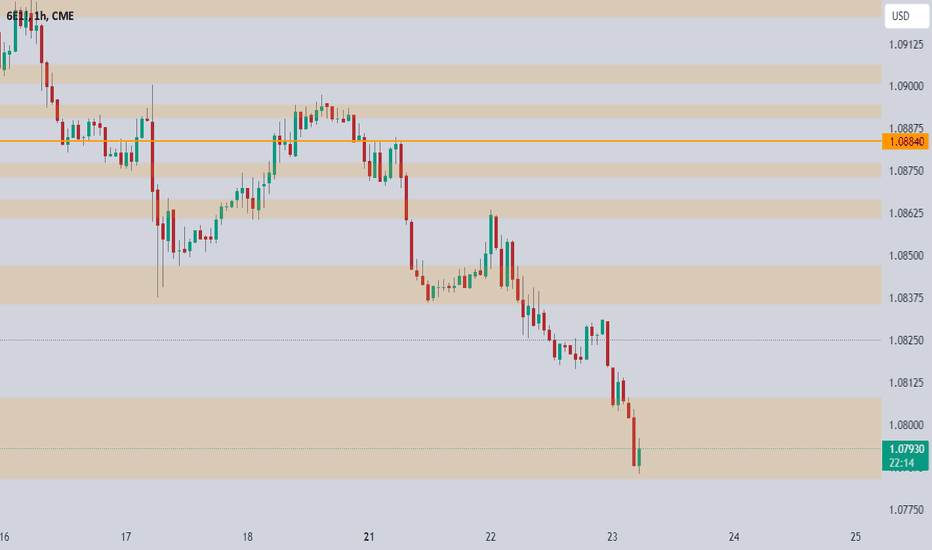Click the 17 date label on time axis
Viewport: 932px width, 550px height.
click(x=126, y=537)
